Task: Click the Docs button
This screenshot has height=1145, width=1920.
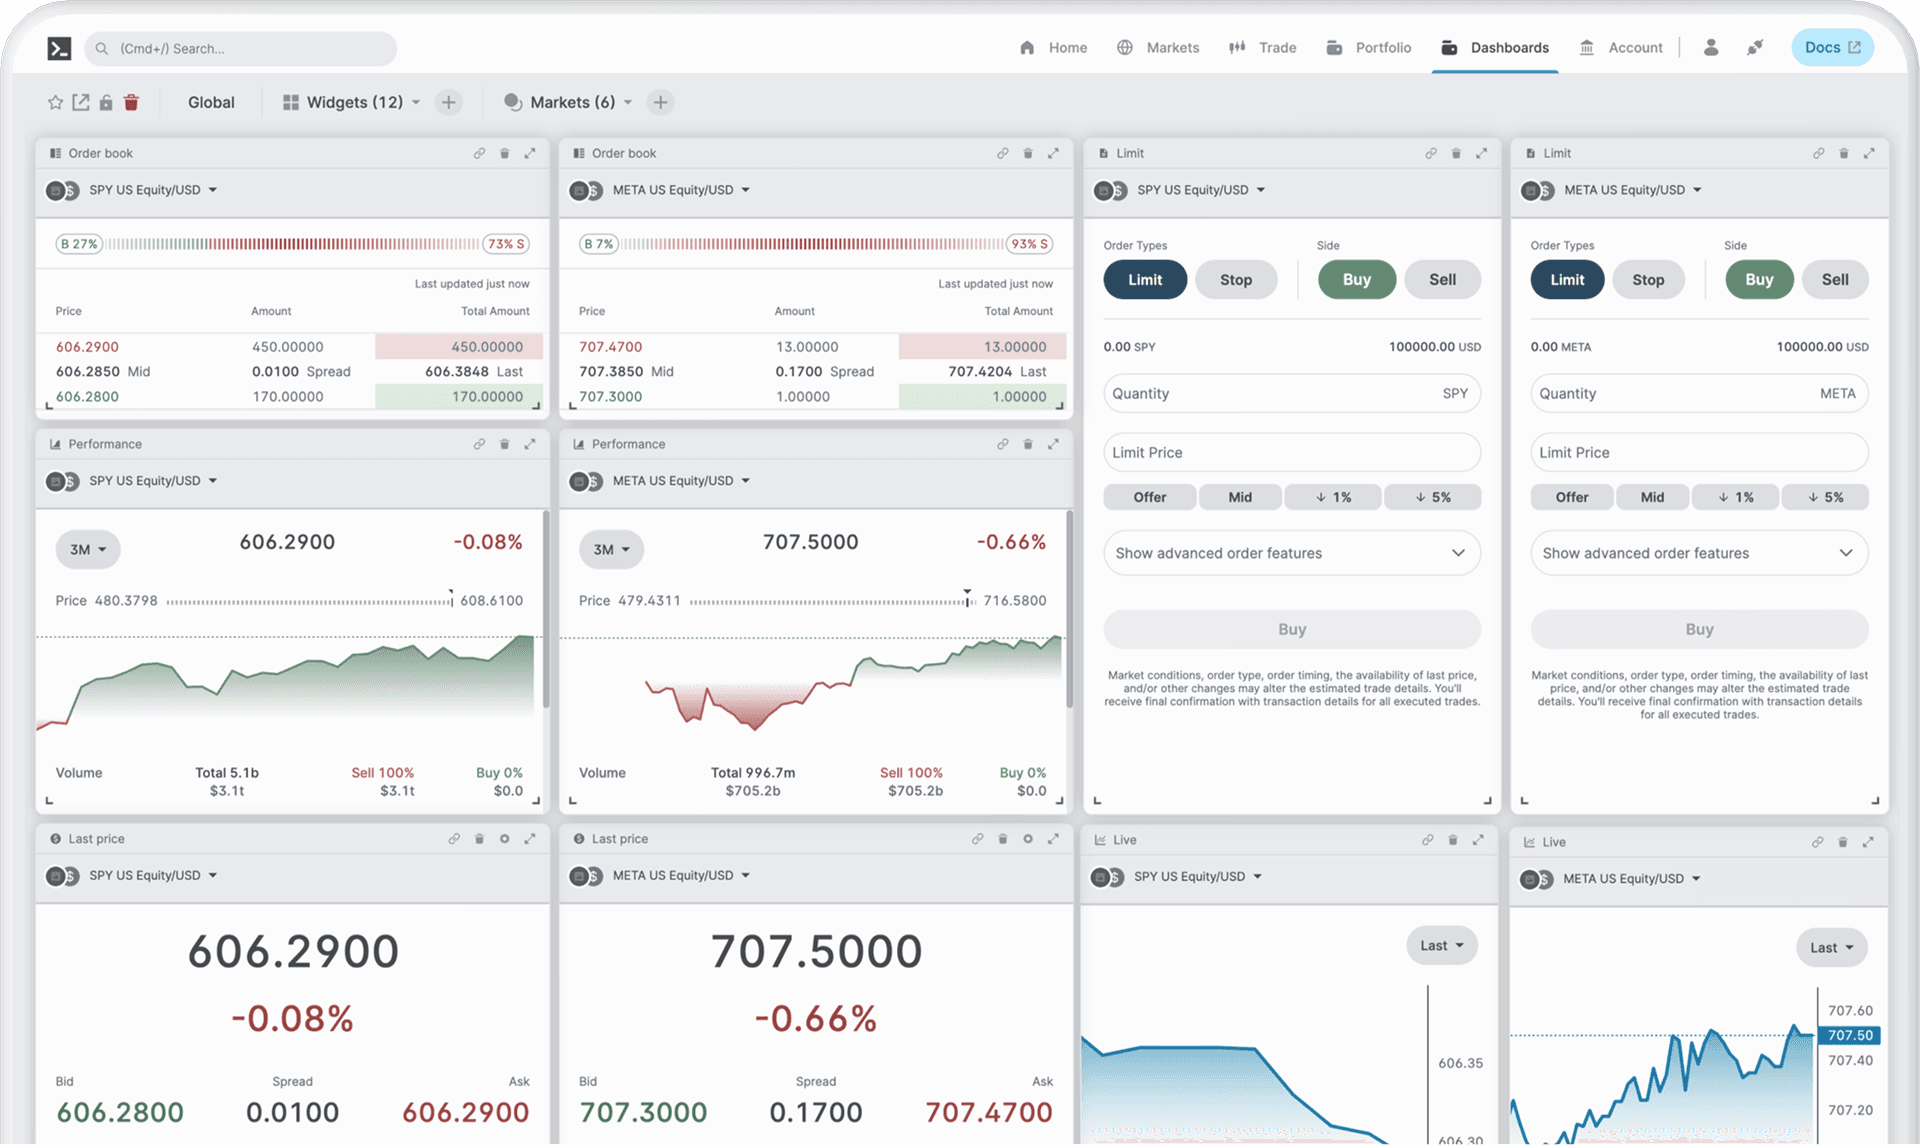Action: coord(1831,47)
